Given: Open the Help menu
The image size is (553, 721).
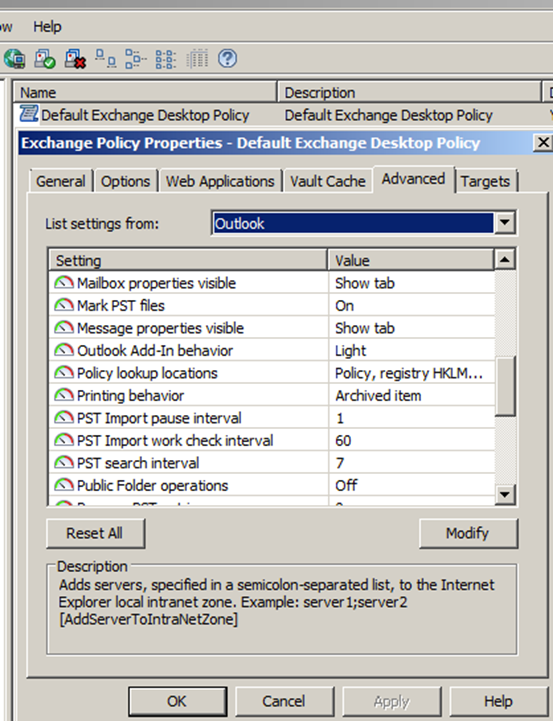Looking at the screenshot, I should (47, 27).
